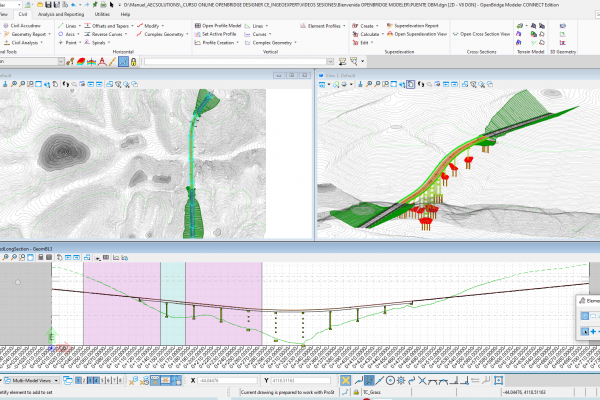This screenshot has height=400, width=600.
Task: Switch to the Utilities ribbon tab
Action: [x=102, y=15]
